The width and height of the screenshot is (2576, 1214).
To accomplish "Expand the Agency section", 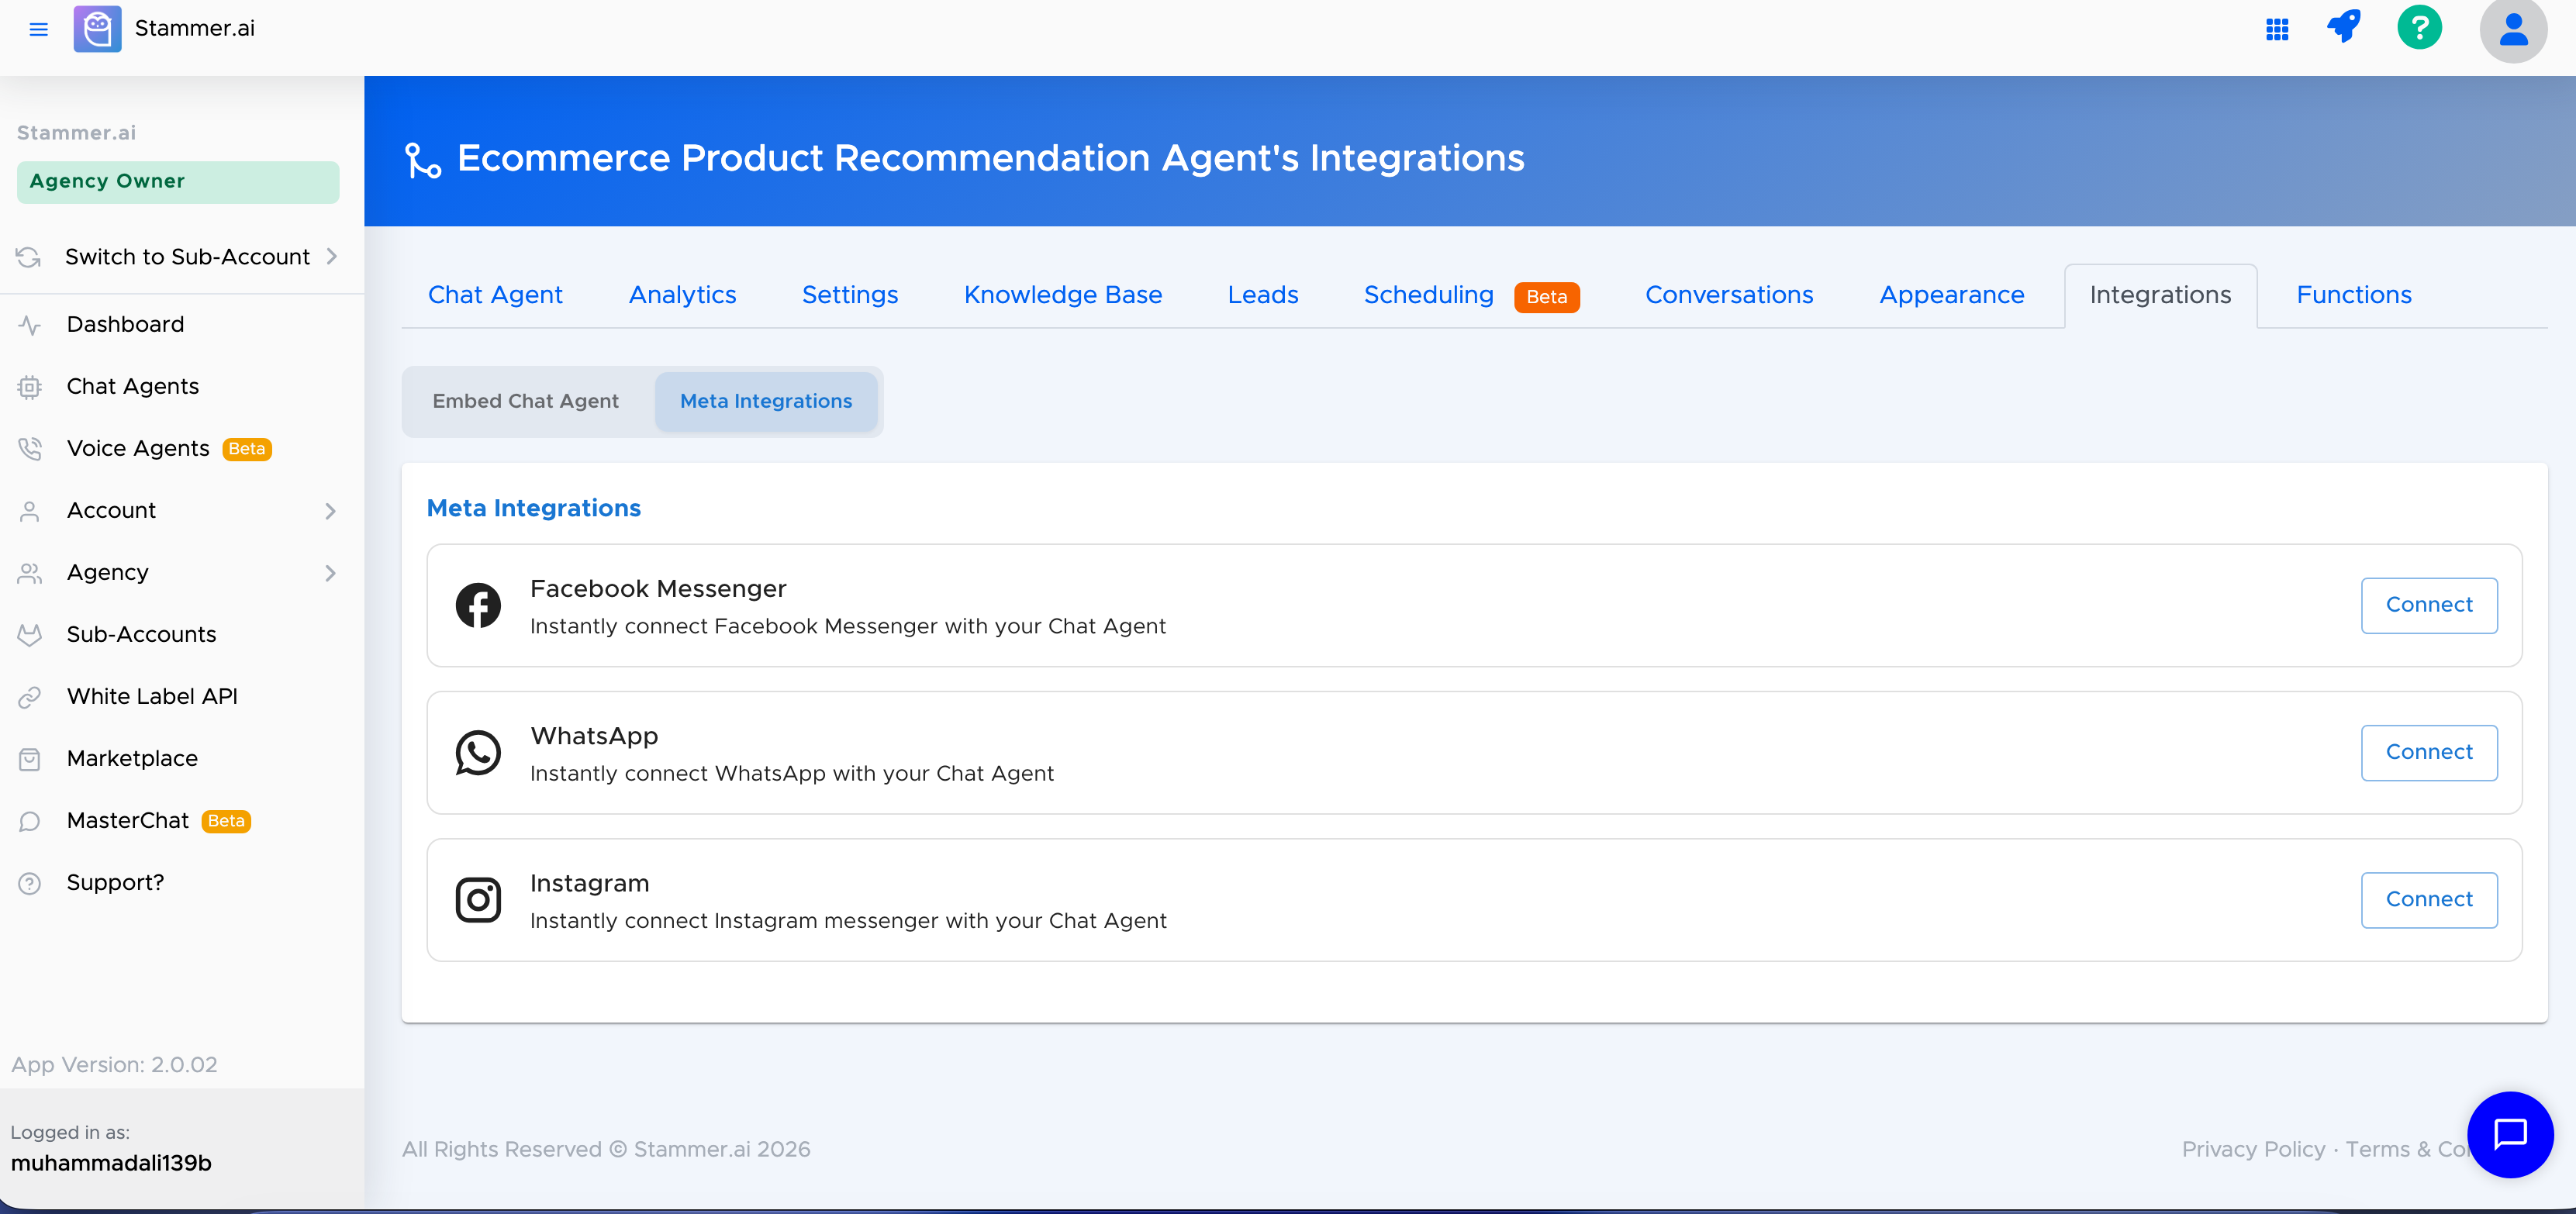I will point(331,572).
